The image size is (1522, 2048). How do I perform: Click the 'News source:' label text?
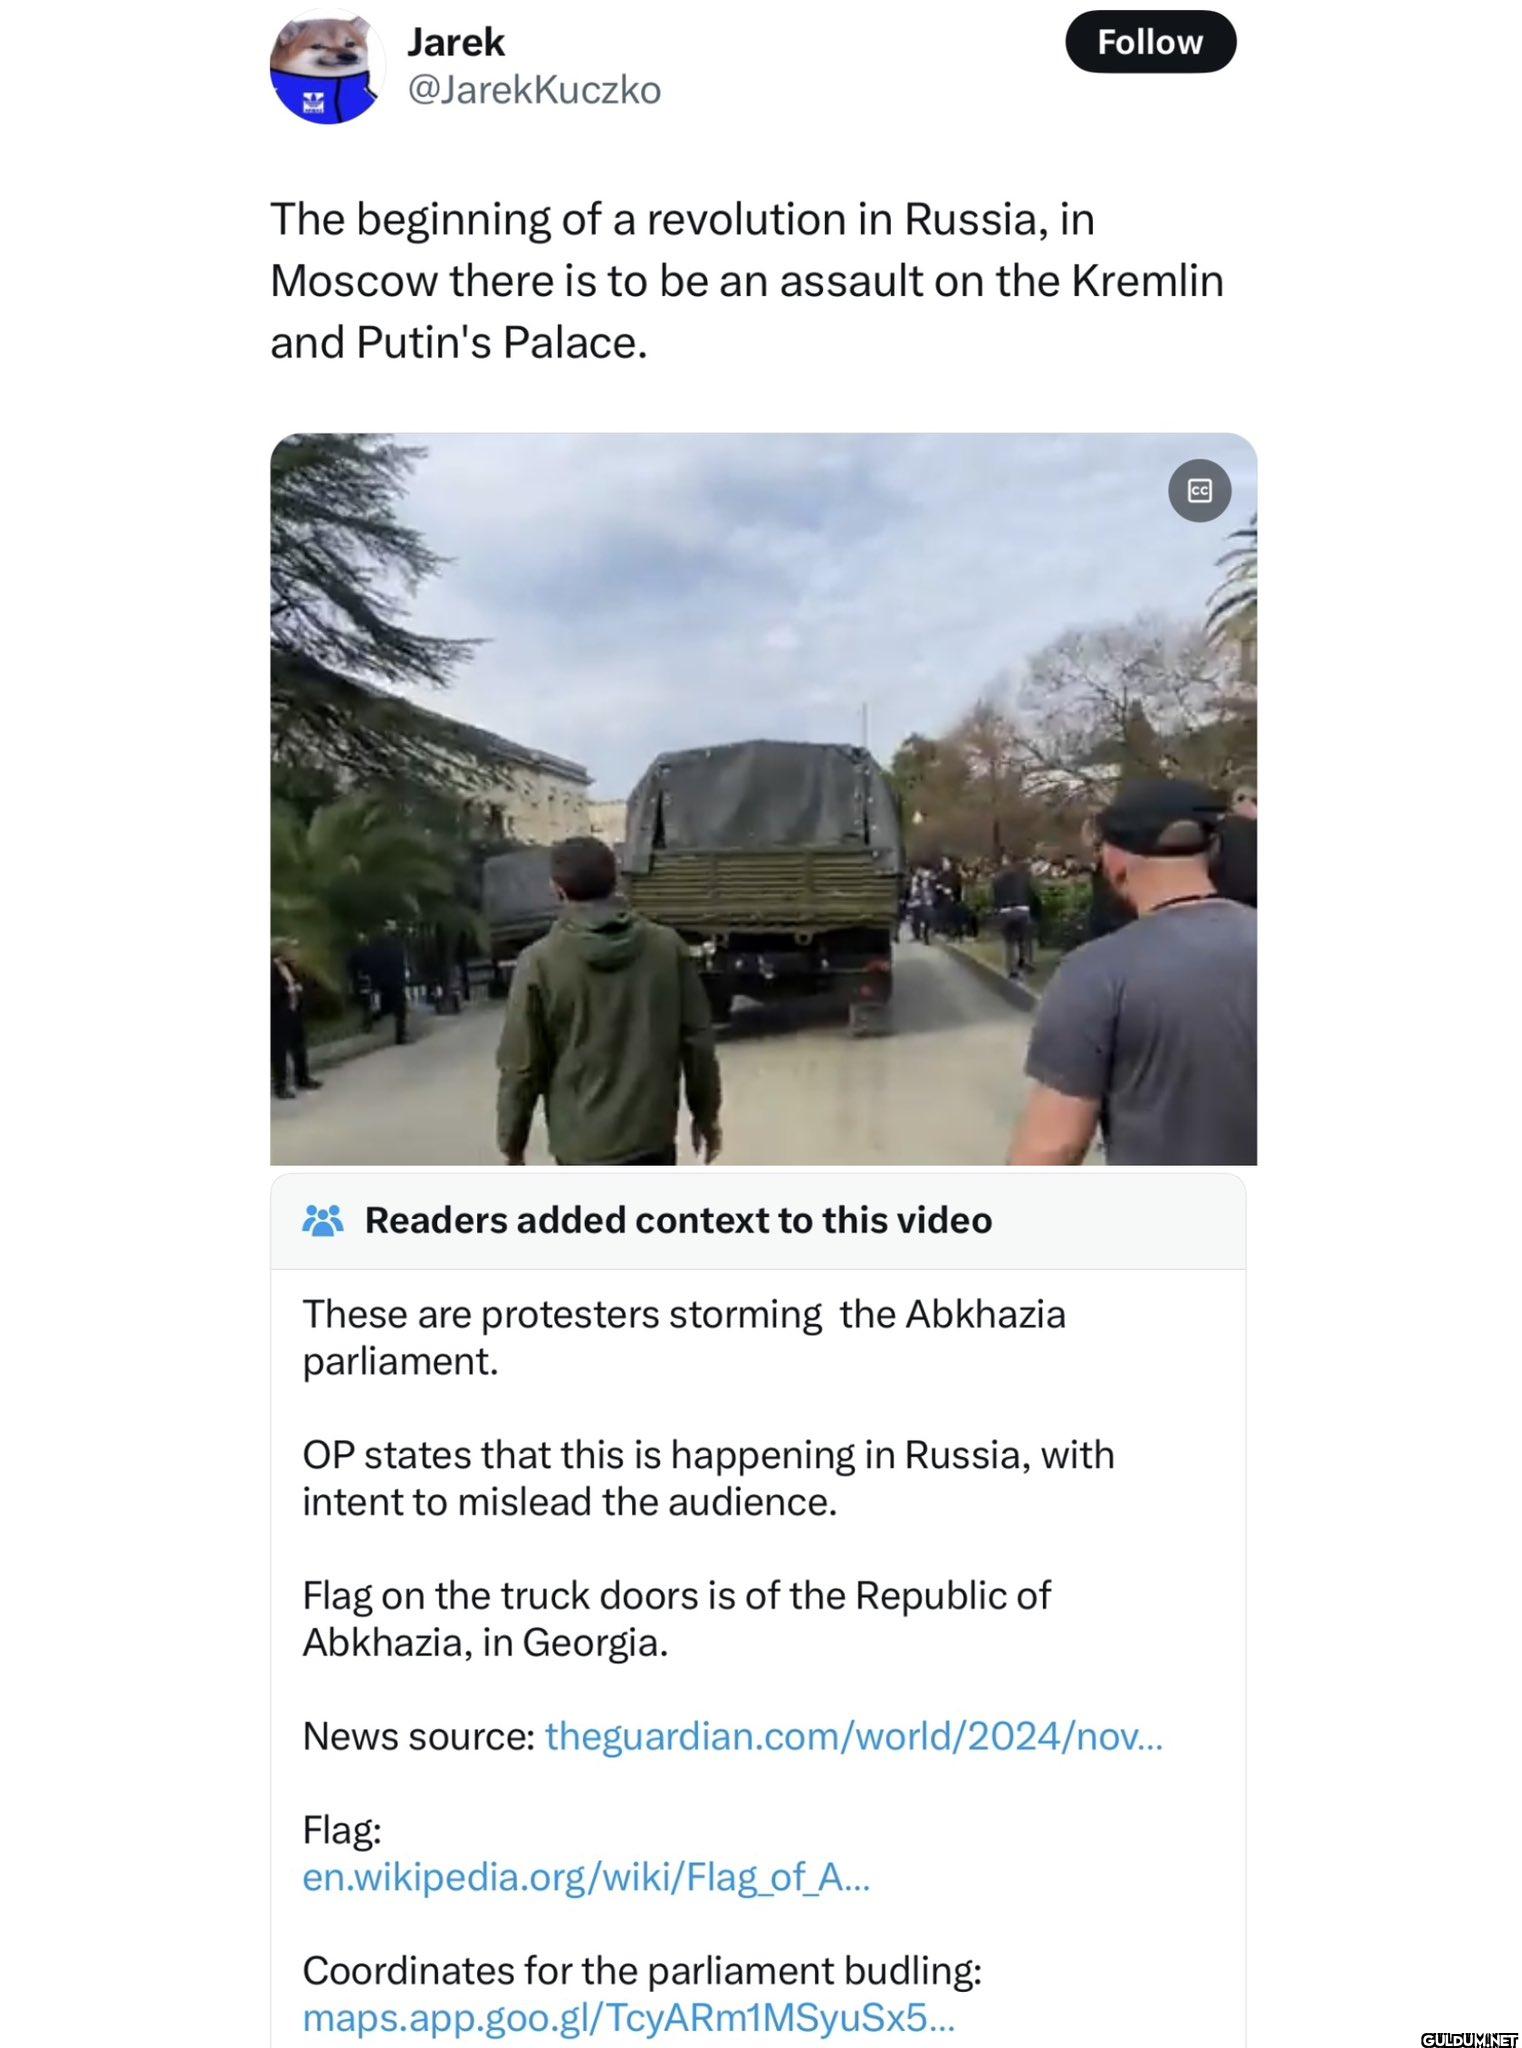tap(419, 1736)
